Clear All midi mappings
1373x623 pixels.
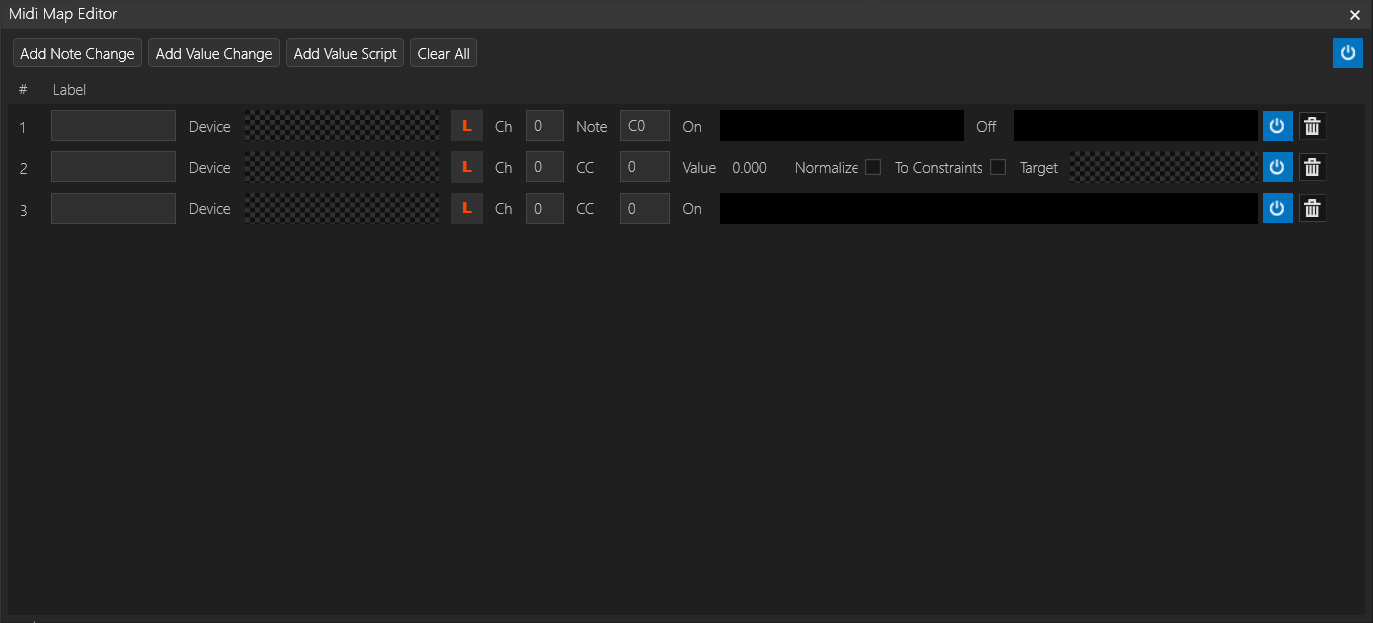point(443,53)
